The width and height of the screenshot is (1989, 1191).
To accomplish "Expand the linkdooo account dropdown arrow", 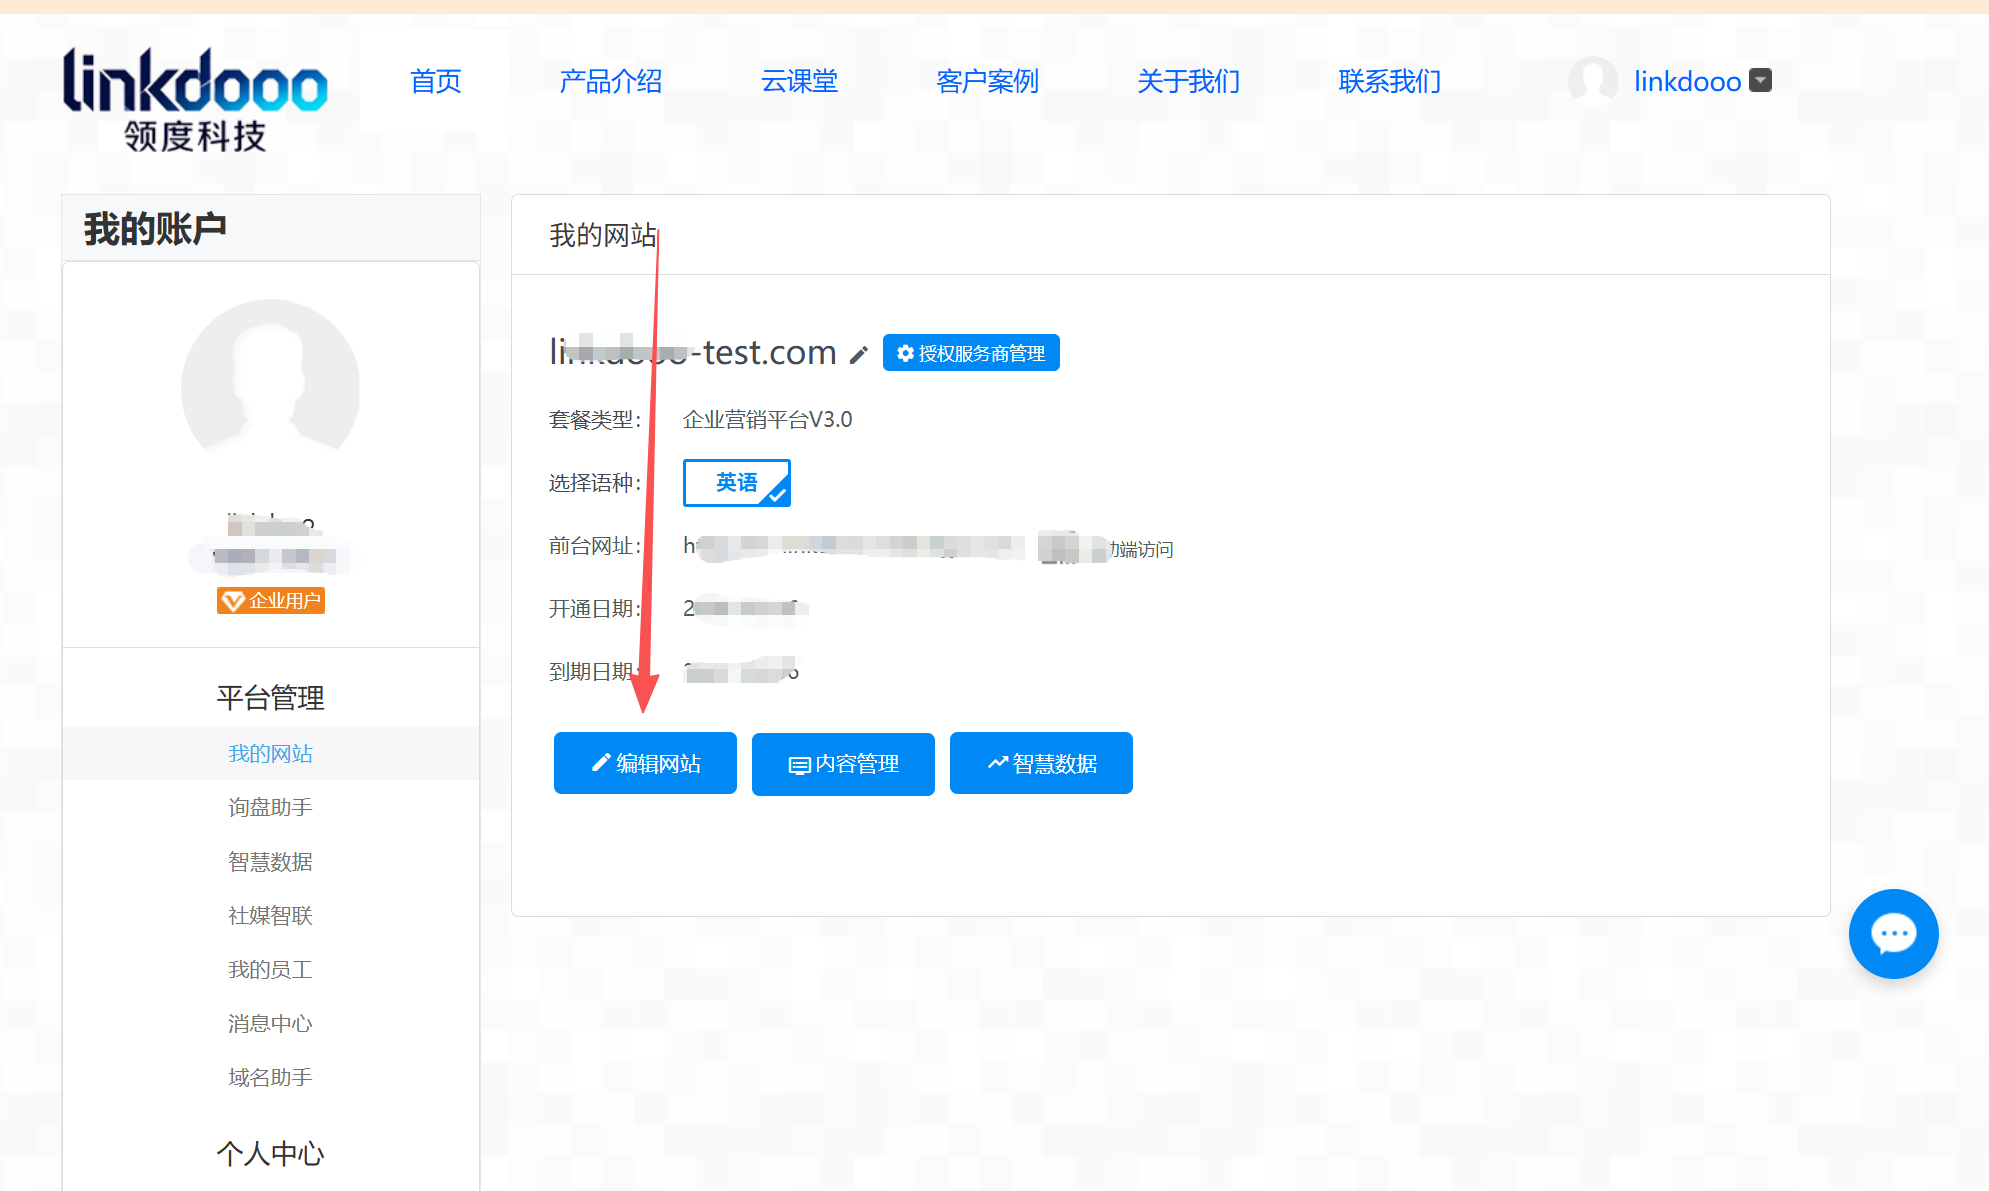I will pos(1761,80).
